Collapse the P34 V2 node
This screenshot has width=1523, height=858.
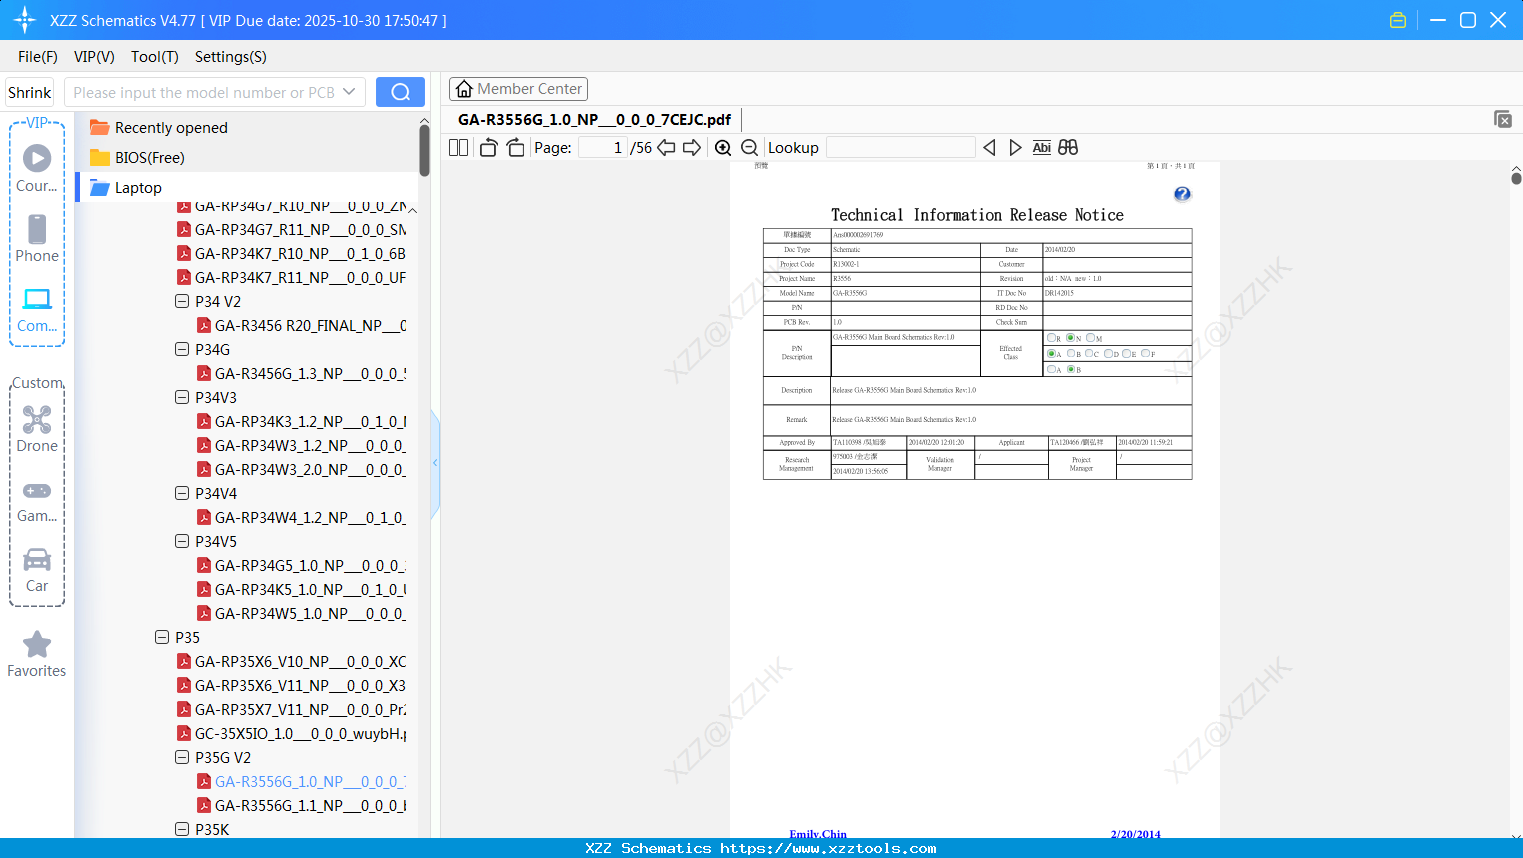point(182,301)
